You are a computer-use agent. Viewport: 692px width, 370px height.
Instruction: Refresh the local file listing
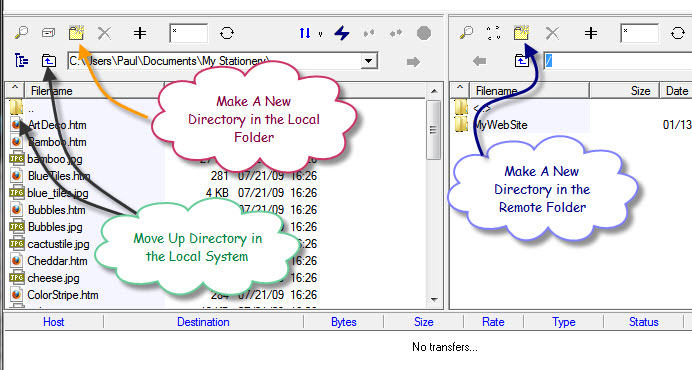(x=227, y=33)
